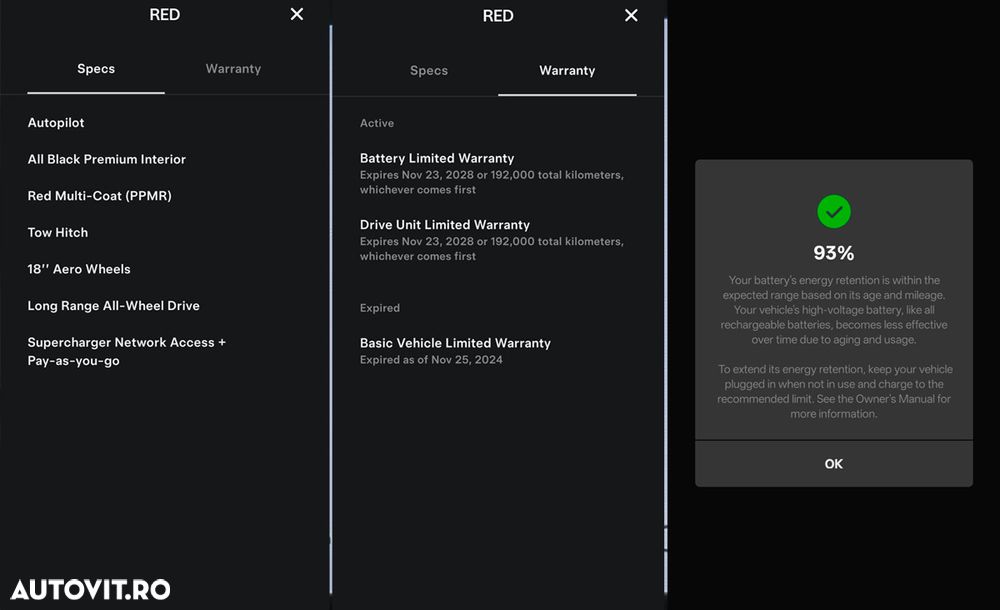1000x610 pixels.
Task: Click the RED title of the warranty panel
Action: 498,16
